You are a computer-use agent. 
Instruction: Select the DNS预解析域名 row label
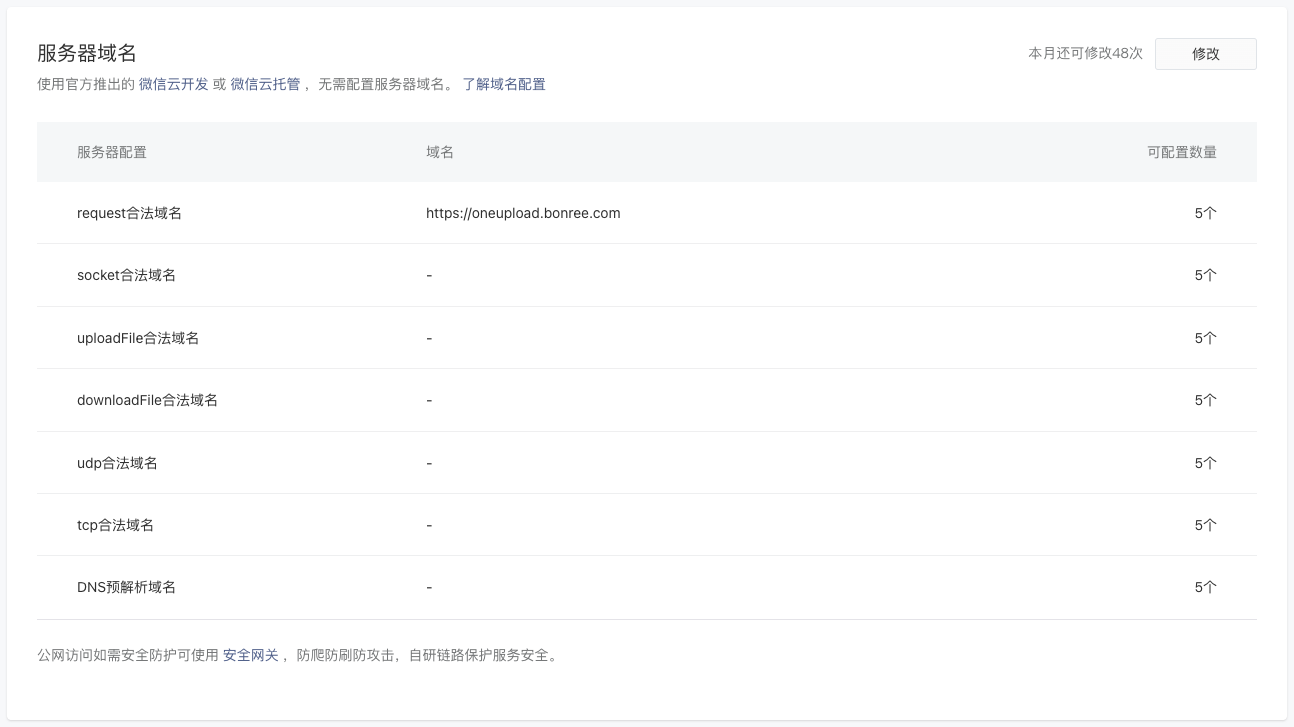[126, 587]
